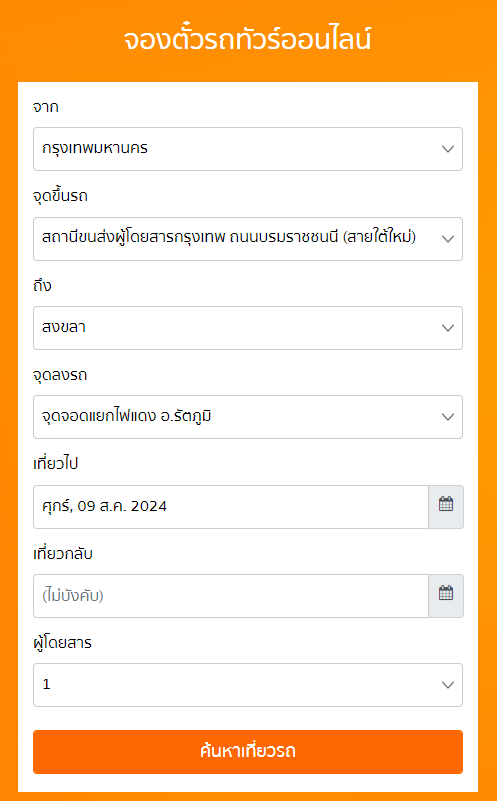Click the เที่ยวกลับ field label
This screenshot has height=801, width=497.
point(63,553)
